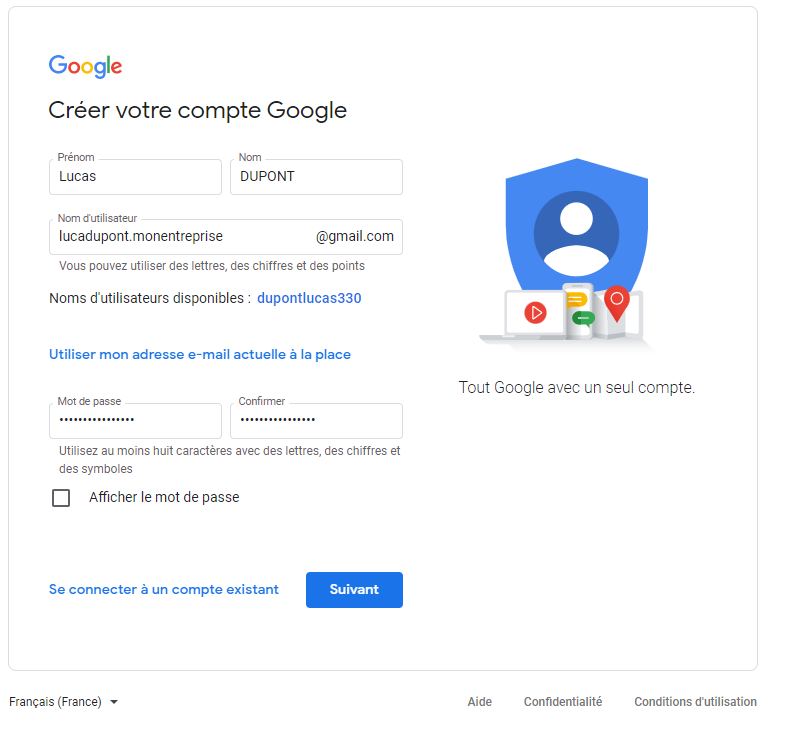Focus the Confirmer password field

tap(316, 421)
